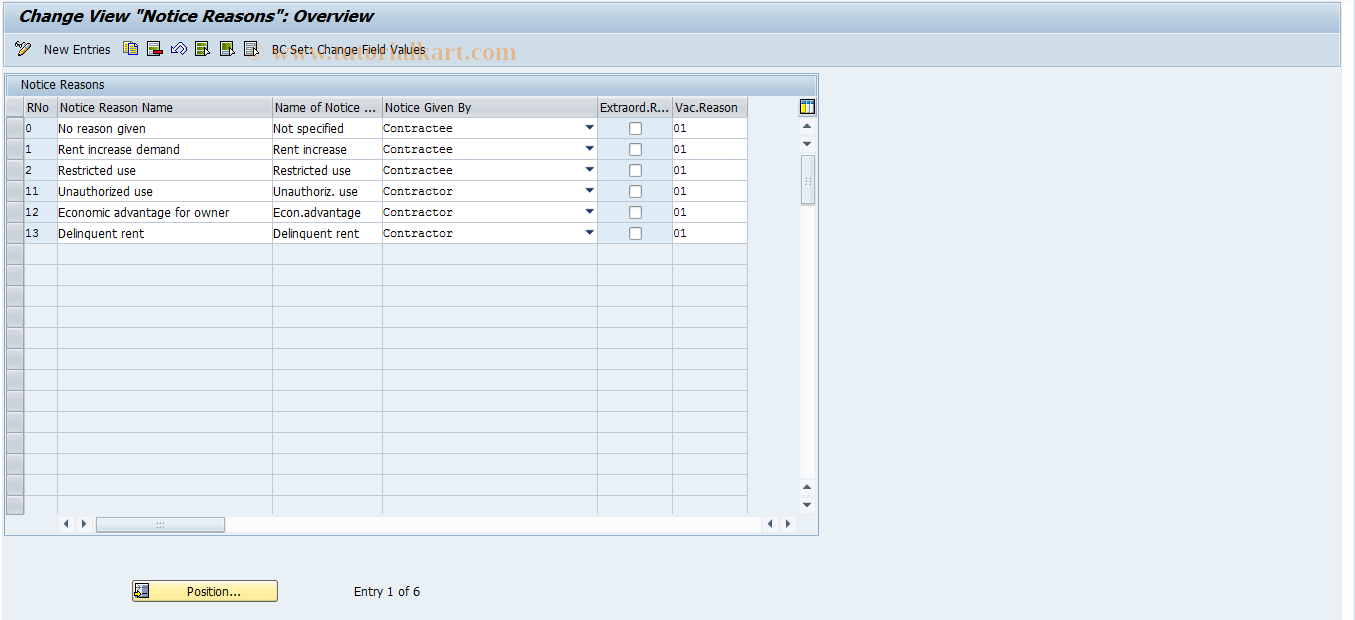Click the Name of Notice column header
Screen dimensions: 1355x620
point(327,107)
